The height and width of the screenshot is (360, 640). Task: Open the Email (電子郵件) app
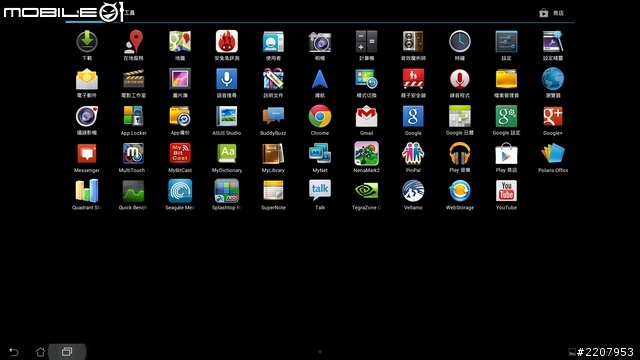click(87, 79)
